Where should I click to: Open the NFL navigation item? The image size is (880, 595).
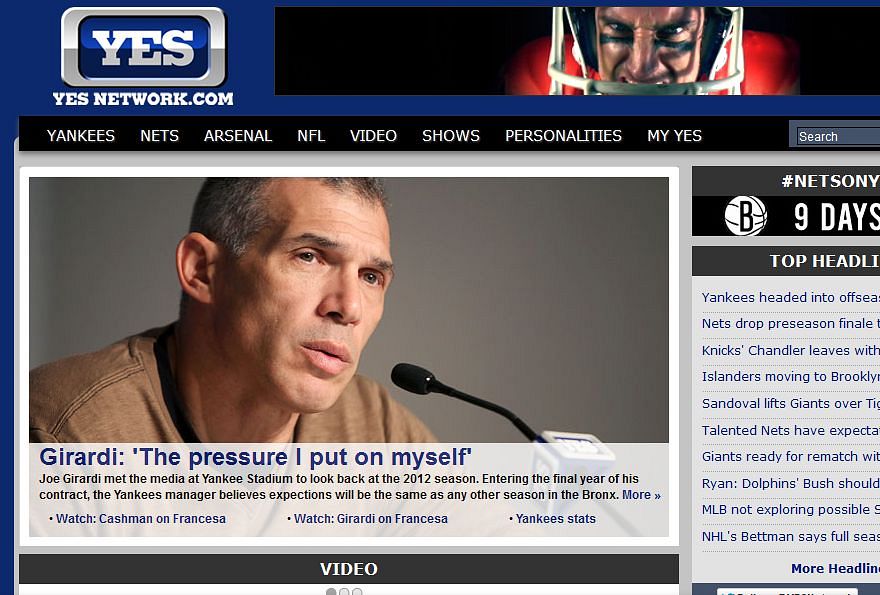coord(311,136)
